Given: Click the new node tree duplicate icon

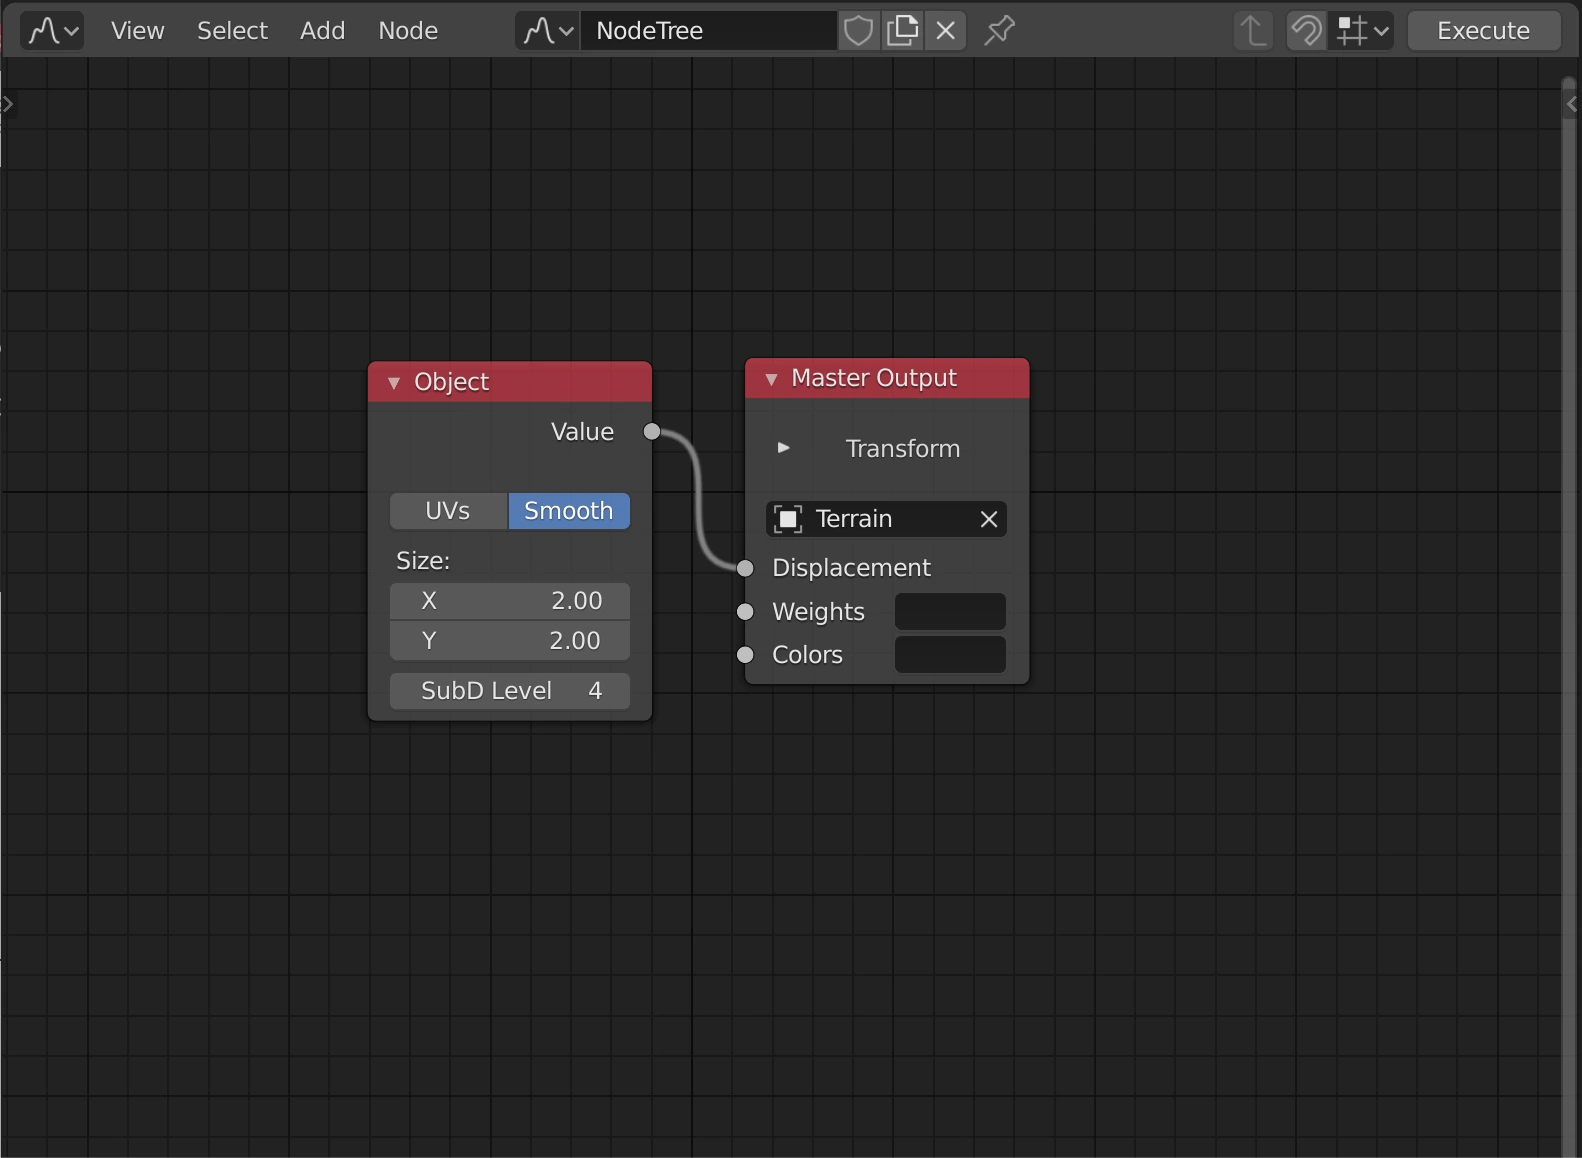Looking at the screenshot, I should pyautogui.click(x=903, y=31).
